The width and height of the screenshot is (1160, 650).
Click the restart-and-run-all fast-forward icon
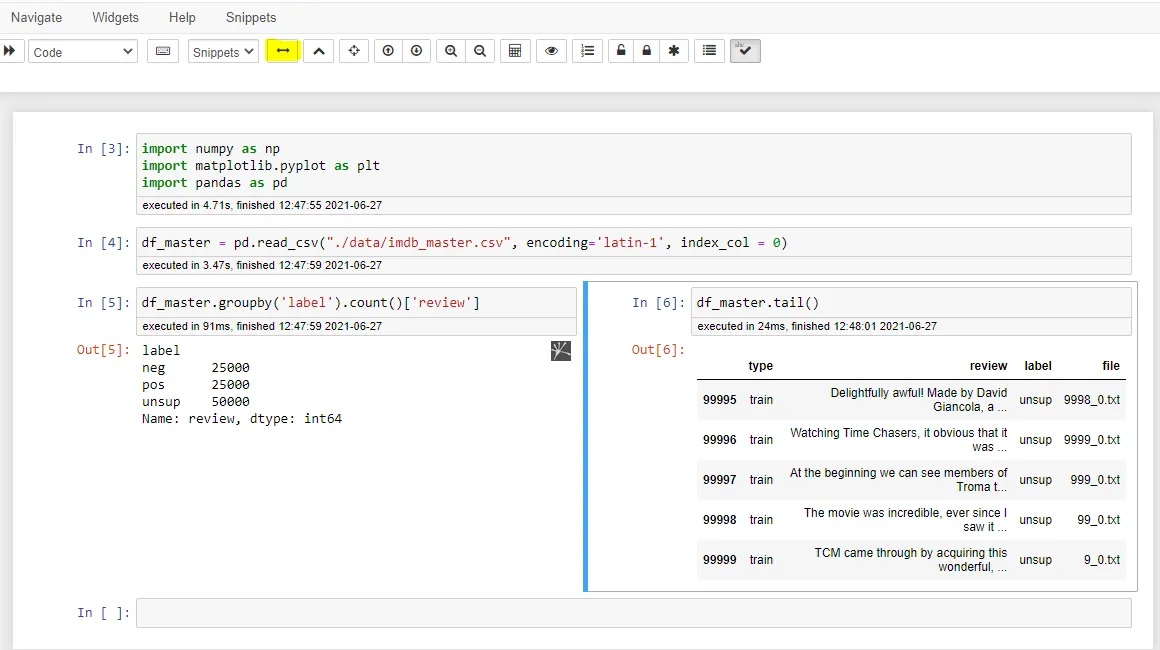click(10, 51)
